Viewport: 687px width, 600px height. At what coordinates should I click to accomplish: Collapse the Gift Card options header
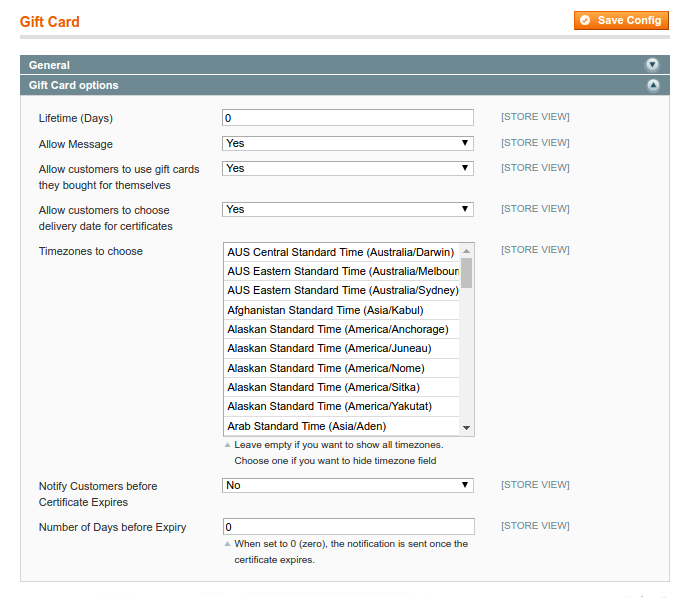300,86
